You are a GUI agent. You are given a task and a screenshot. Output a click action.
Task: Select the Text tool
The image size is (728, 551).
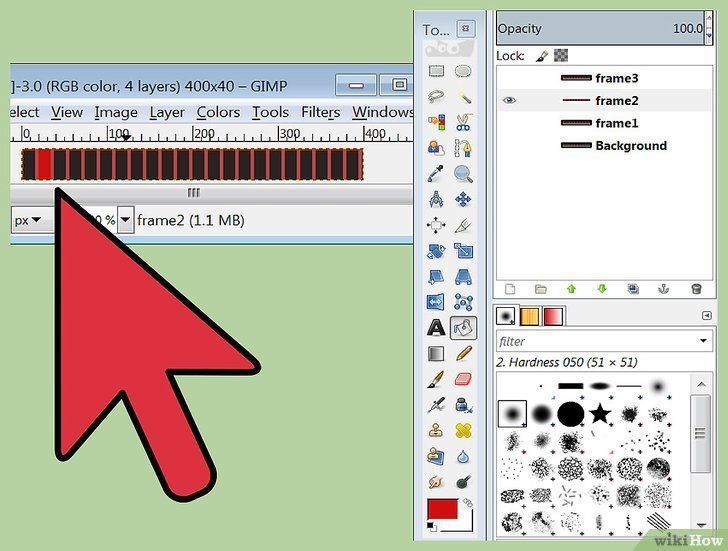(436, 328)
